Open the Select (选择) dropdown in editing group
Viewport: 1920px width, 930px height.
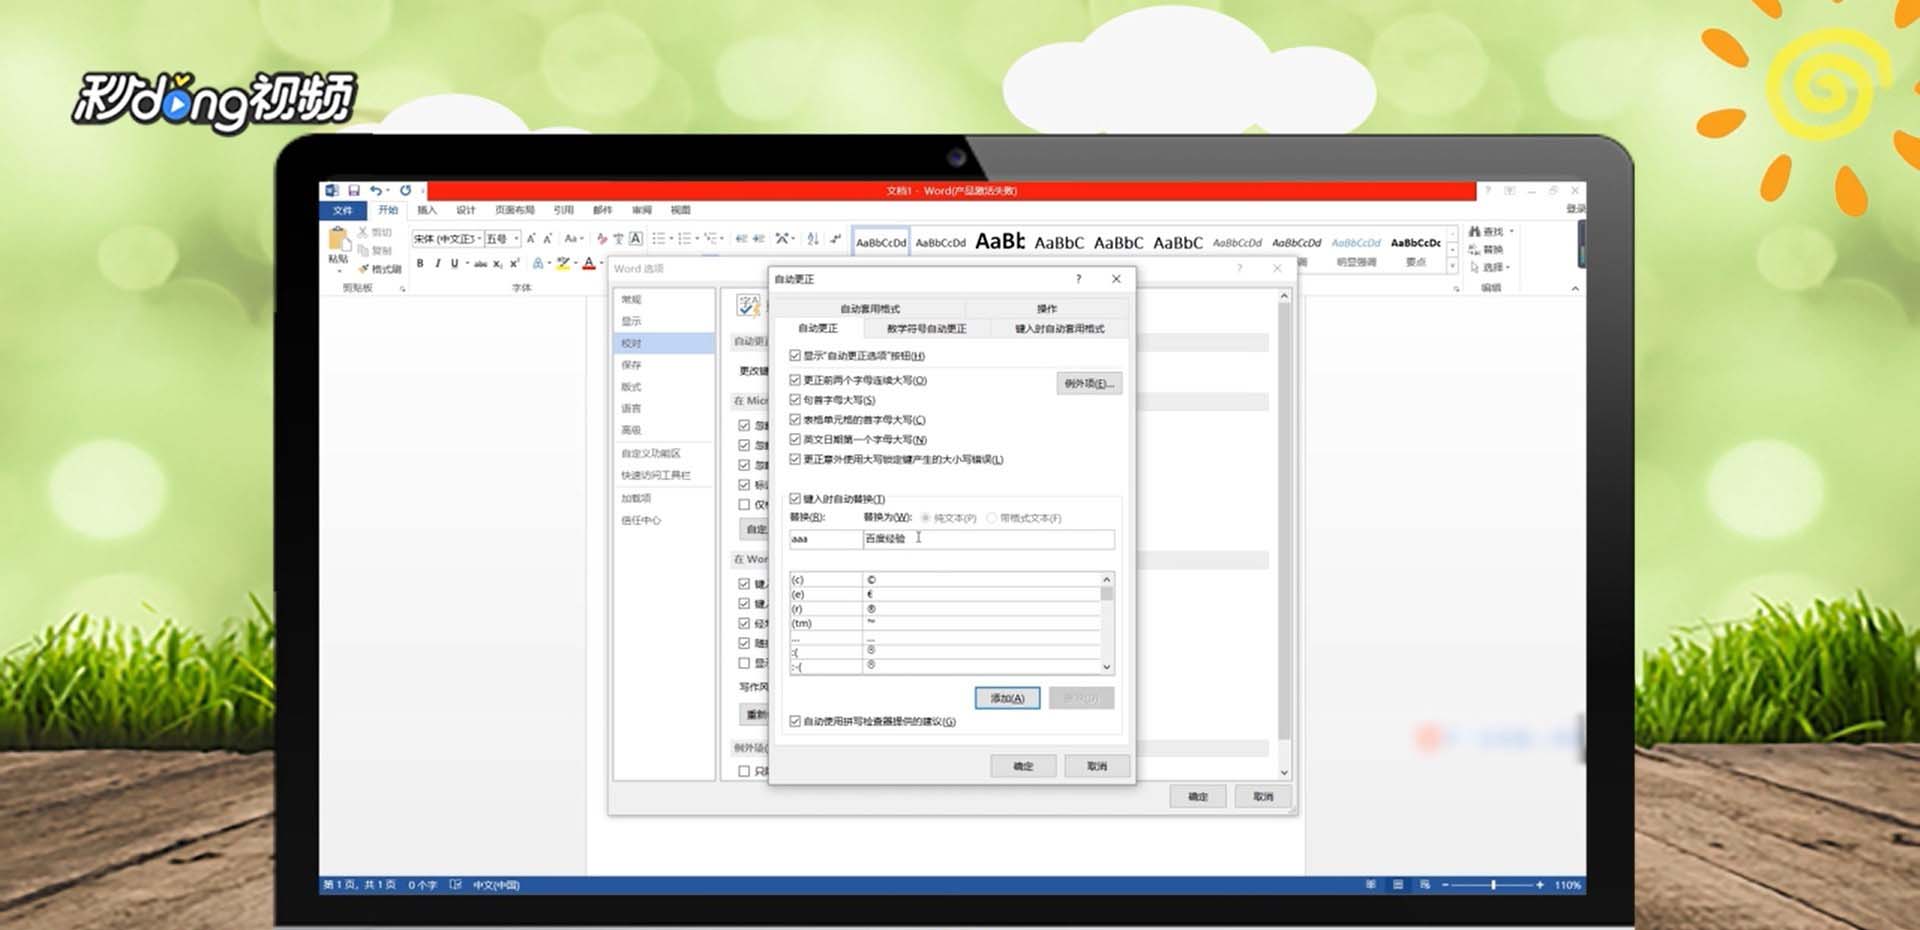pos(1491,267)
